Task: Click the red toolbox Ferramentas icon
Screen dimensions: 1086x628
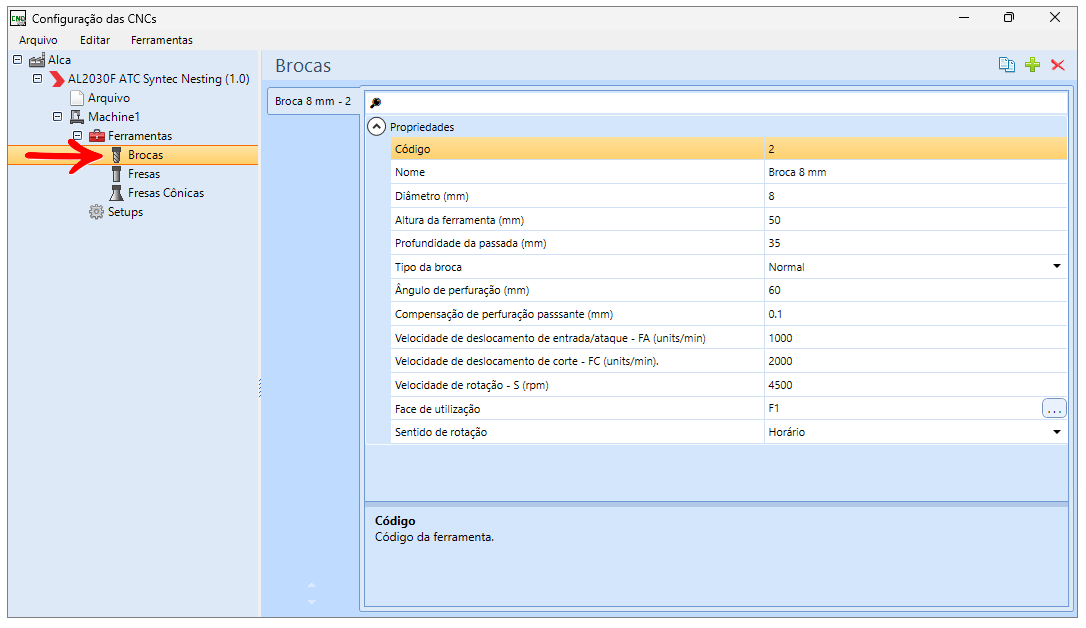Action: 97,136
